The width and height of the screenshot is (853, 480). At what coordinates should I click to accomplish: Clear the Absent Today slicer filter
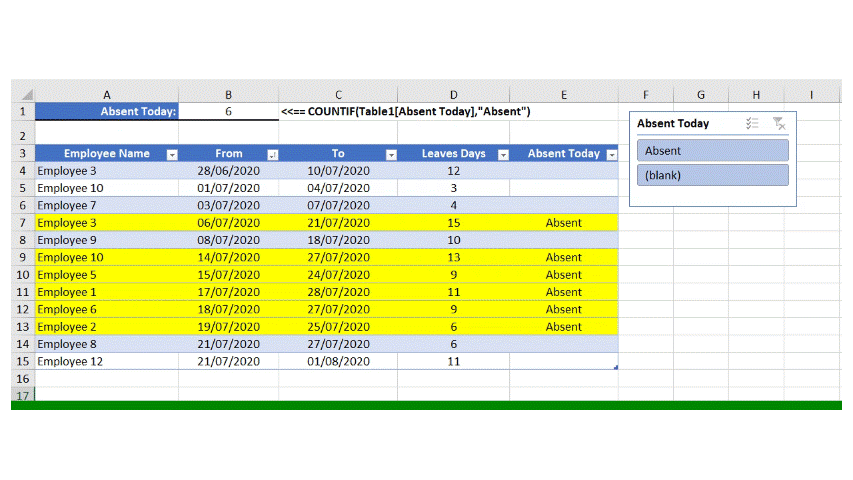coord(778,124)
